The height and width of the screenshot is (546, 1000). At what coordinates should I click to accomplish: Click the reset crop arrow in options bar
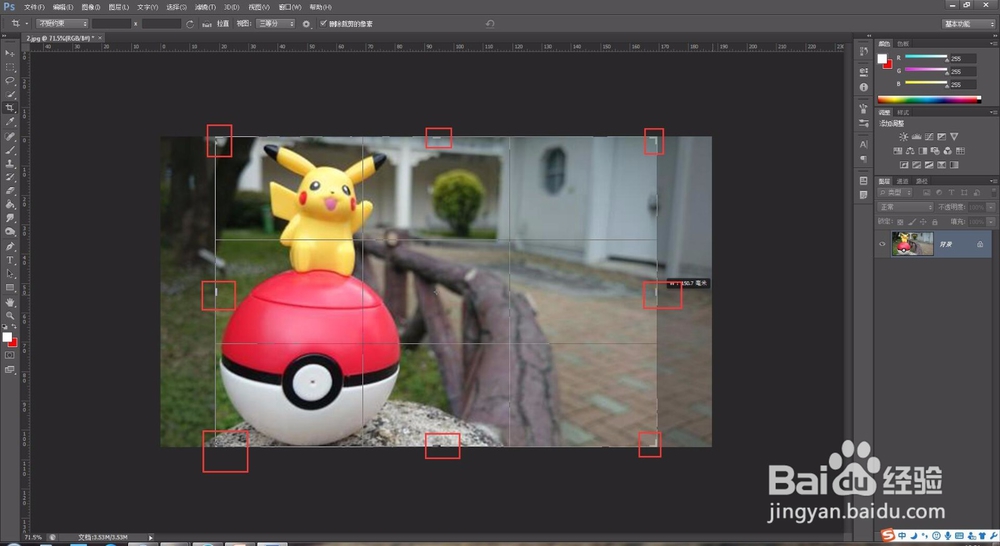click(x=490, y=24)
